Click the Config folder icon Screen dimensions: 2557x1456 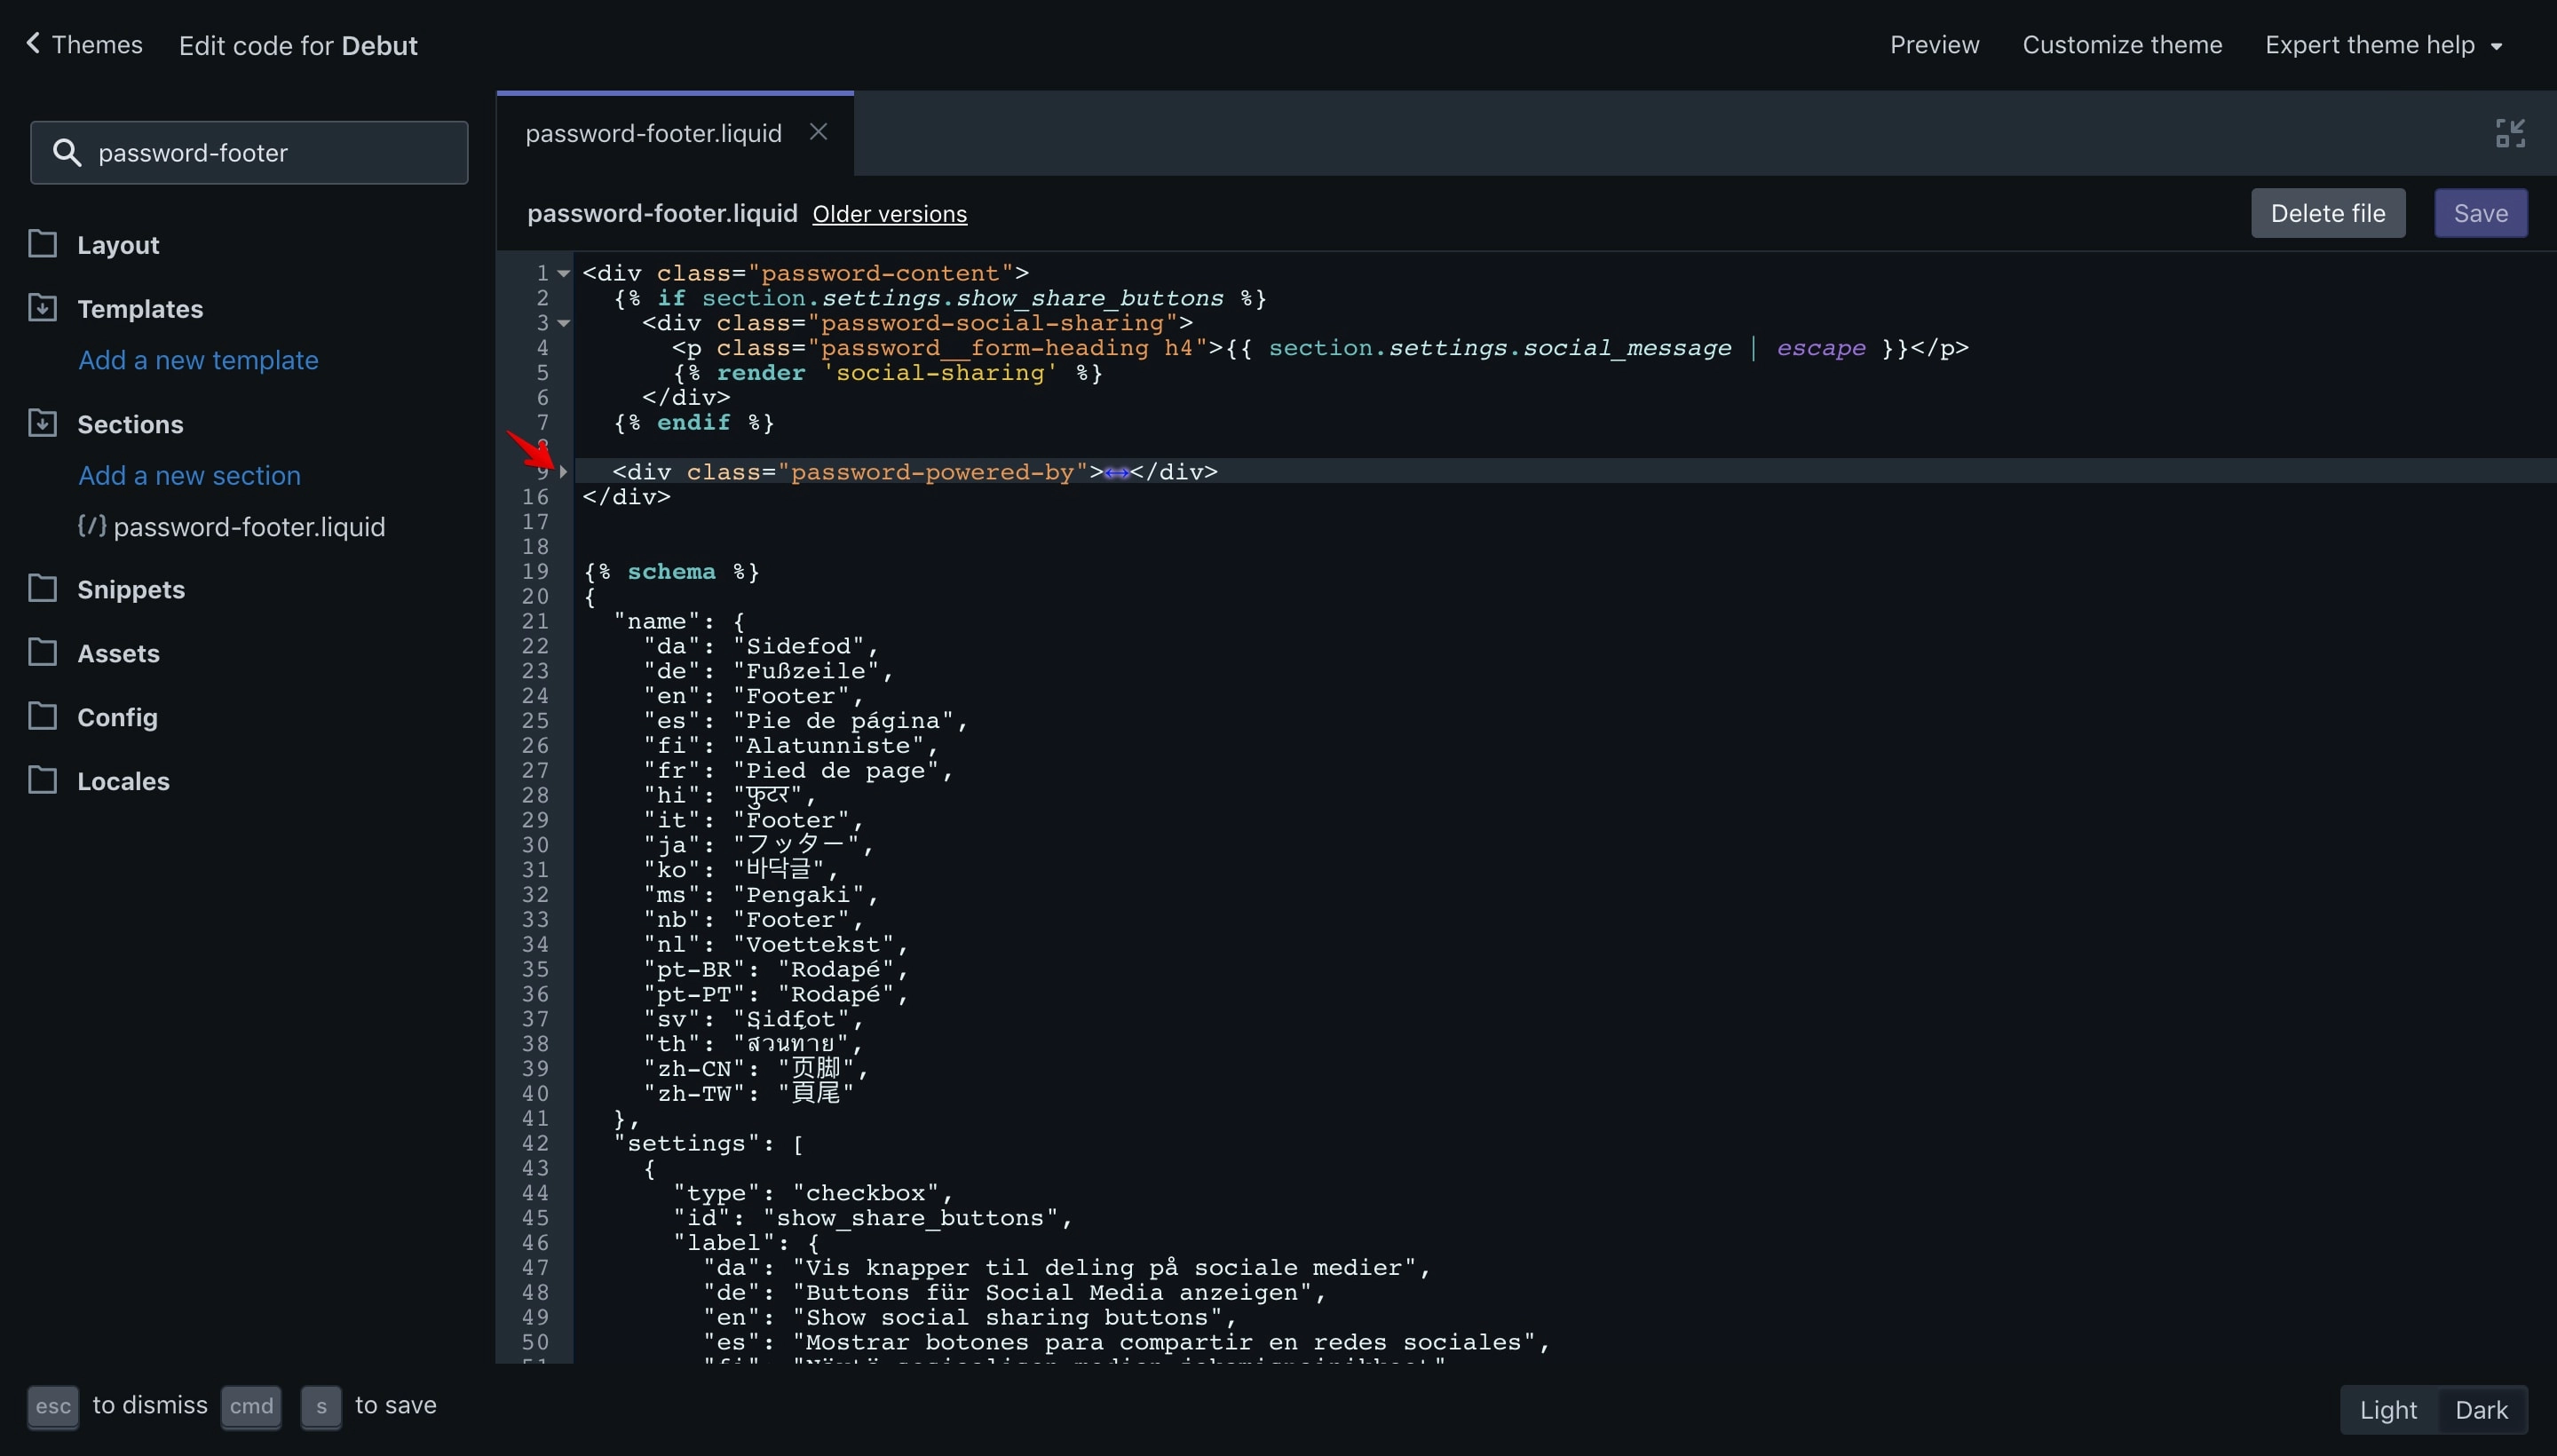tap(42, 716)
